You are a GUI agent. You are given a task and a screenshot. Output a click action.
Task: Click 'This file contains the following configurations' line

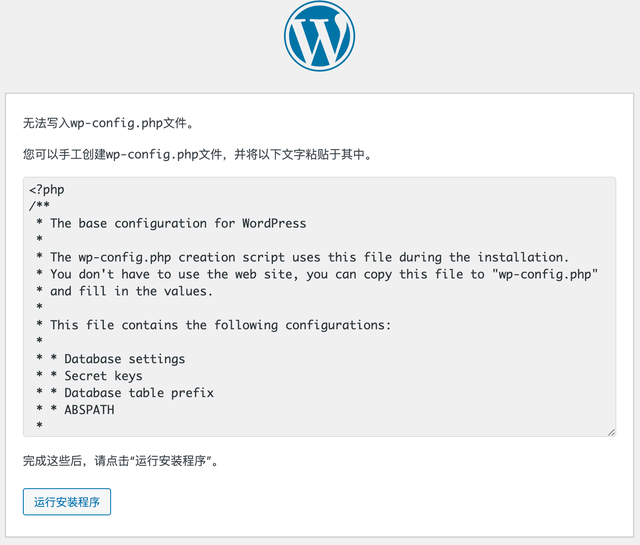[220, 325]
